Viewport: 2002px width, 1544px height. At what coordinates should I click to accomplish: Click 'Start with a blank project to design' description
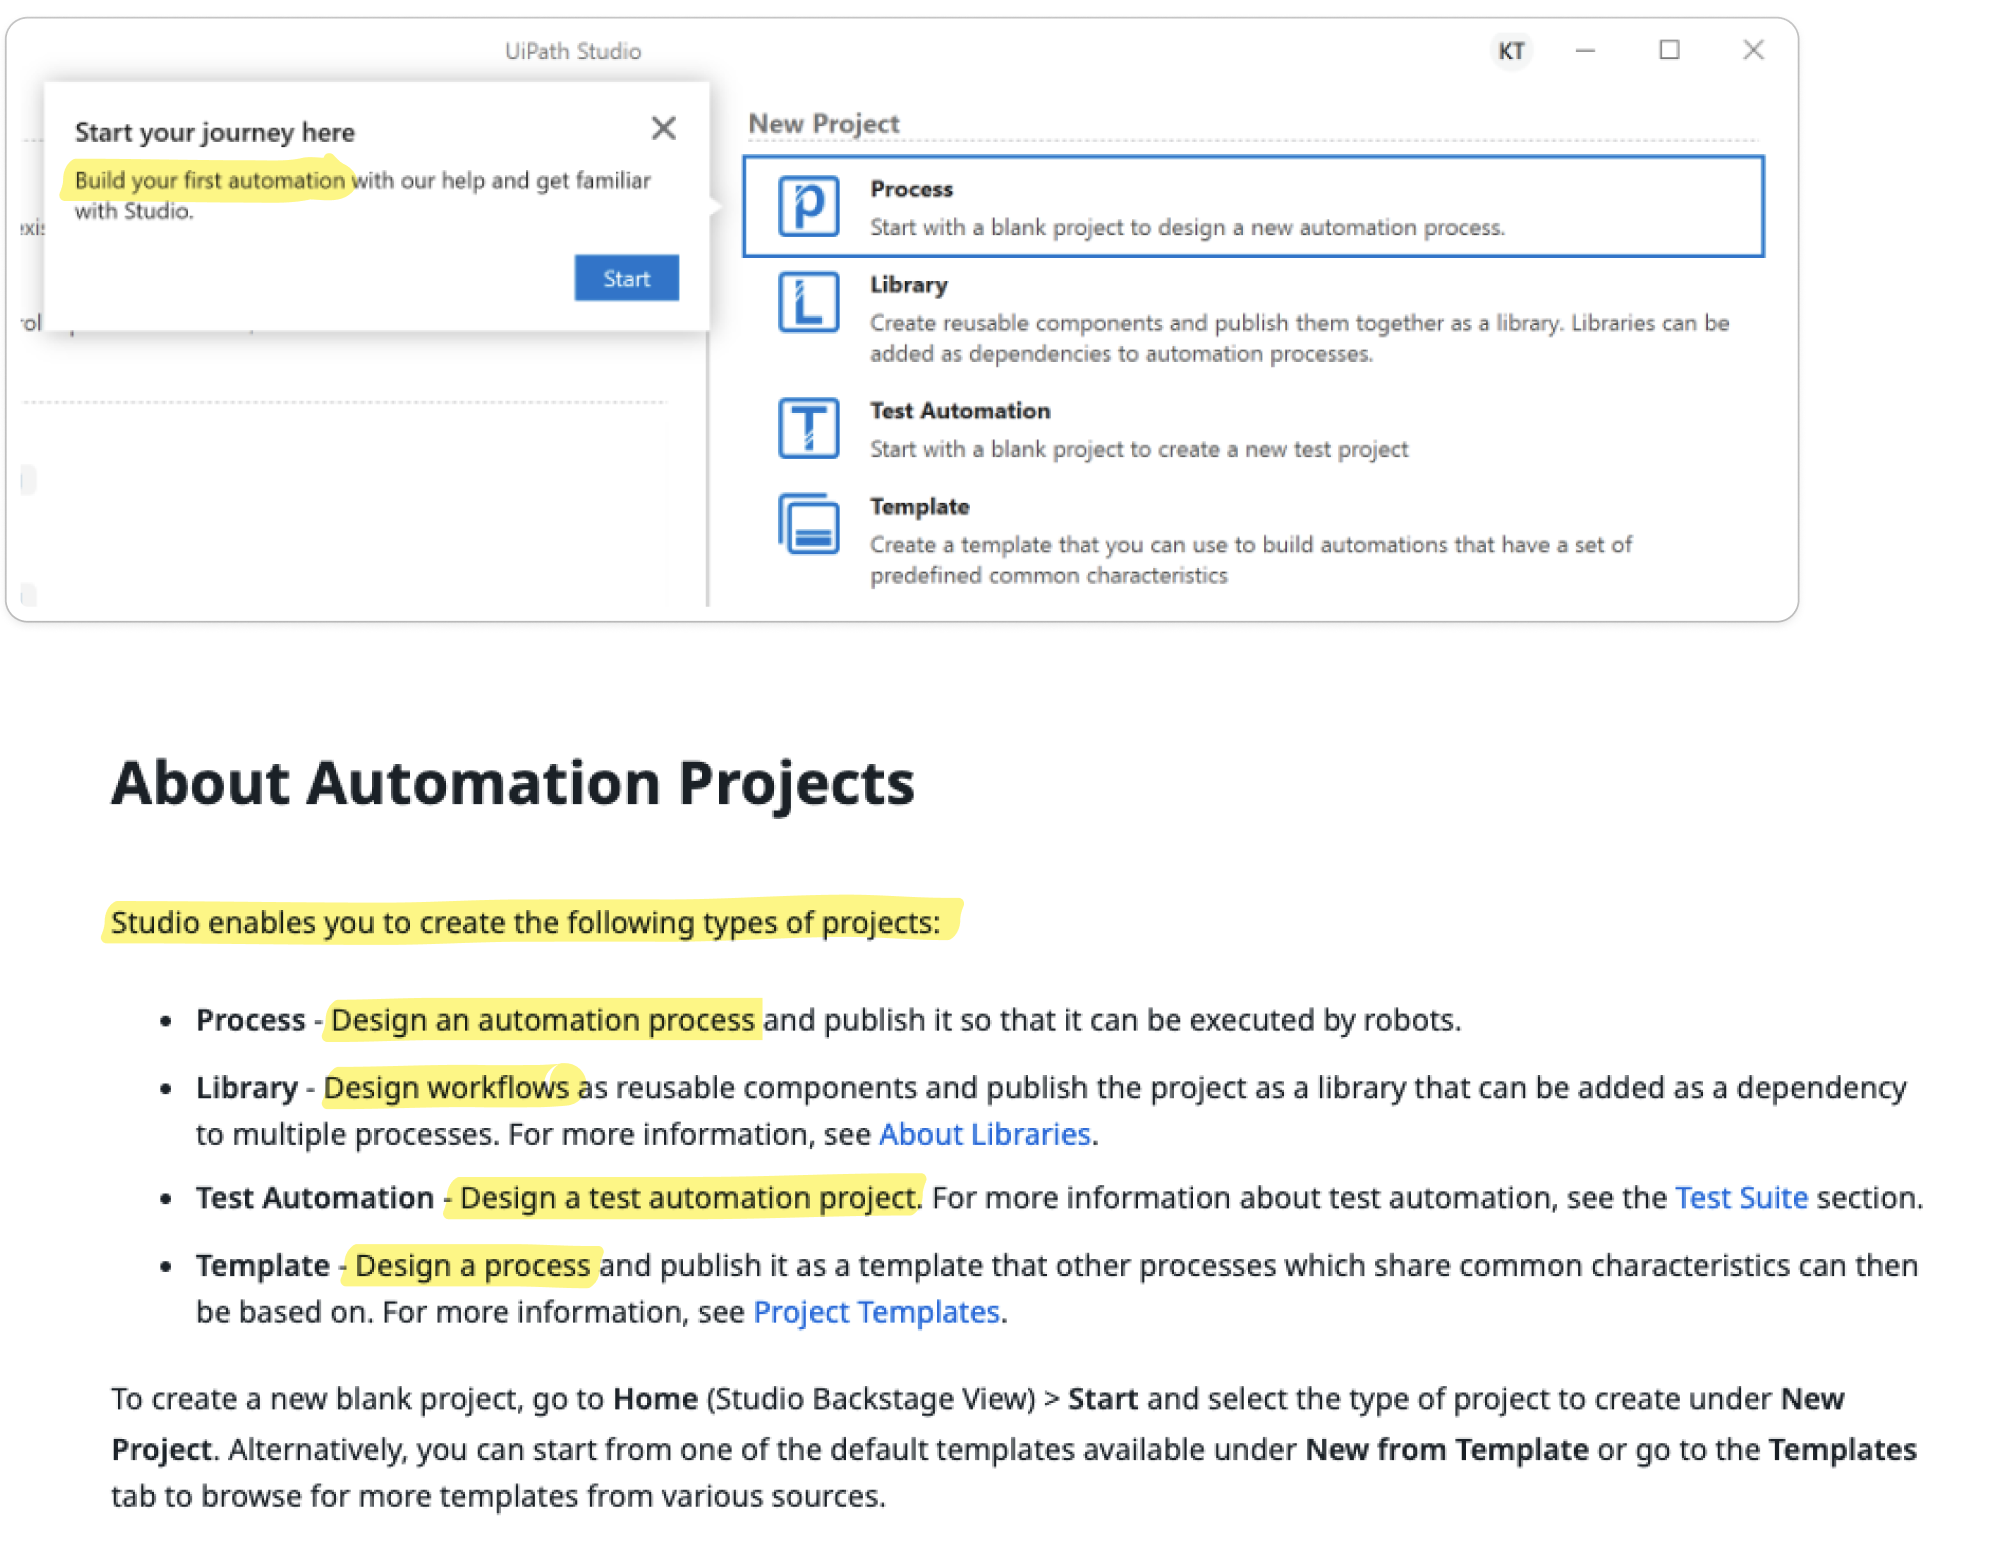1187,227
